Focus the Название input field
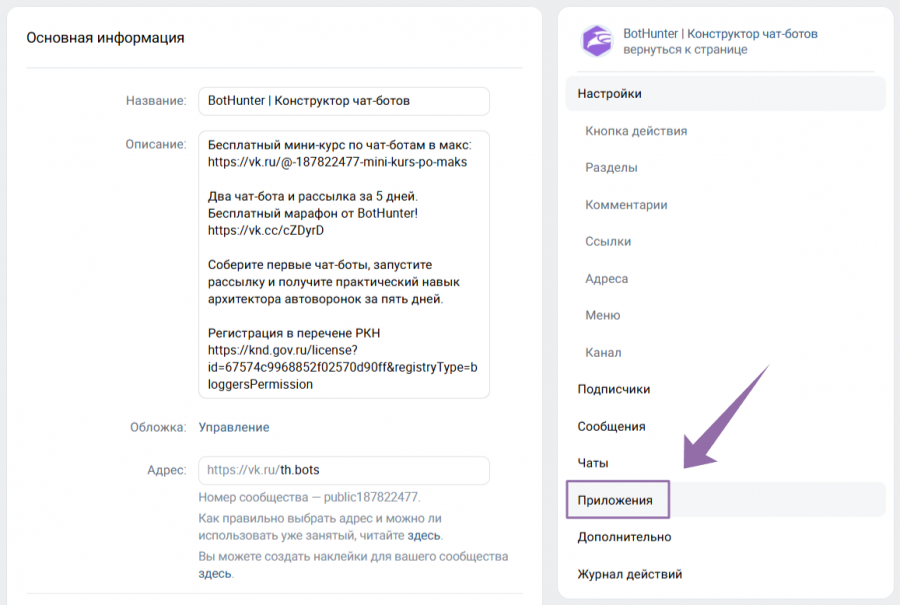Image resolution: width=900 pixels, height=605 pixels. click(x=344, y=101)
